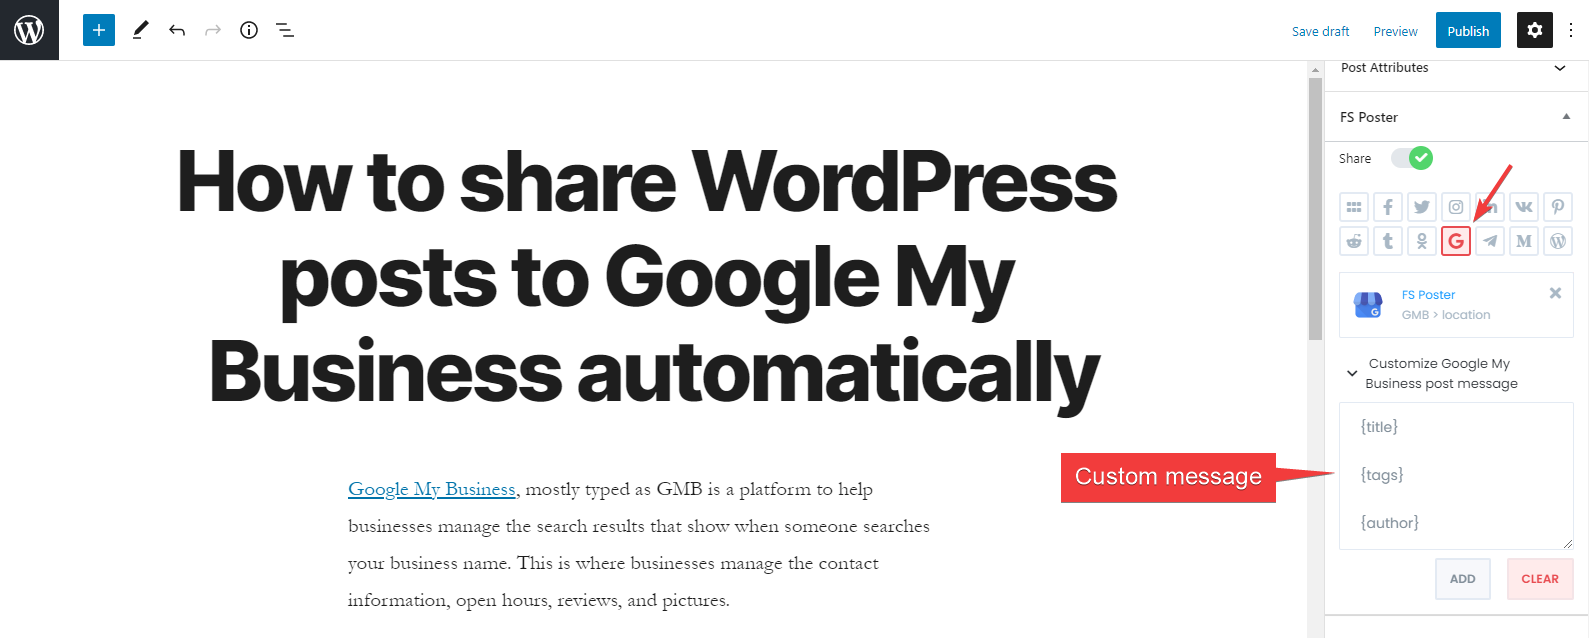Remove the FS Poster GMB account

[x=1555, y=293]
